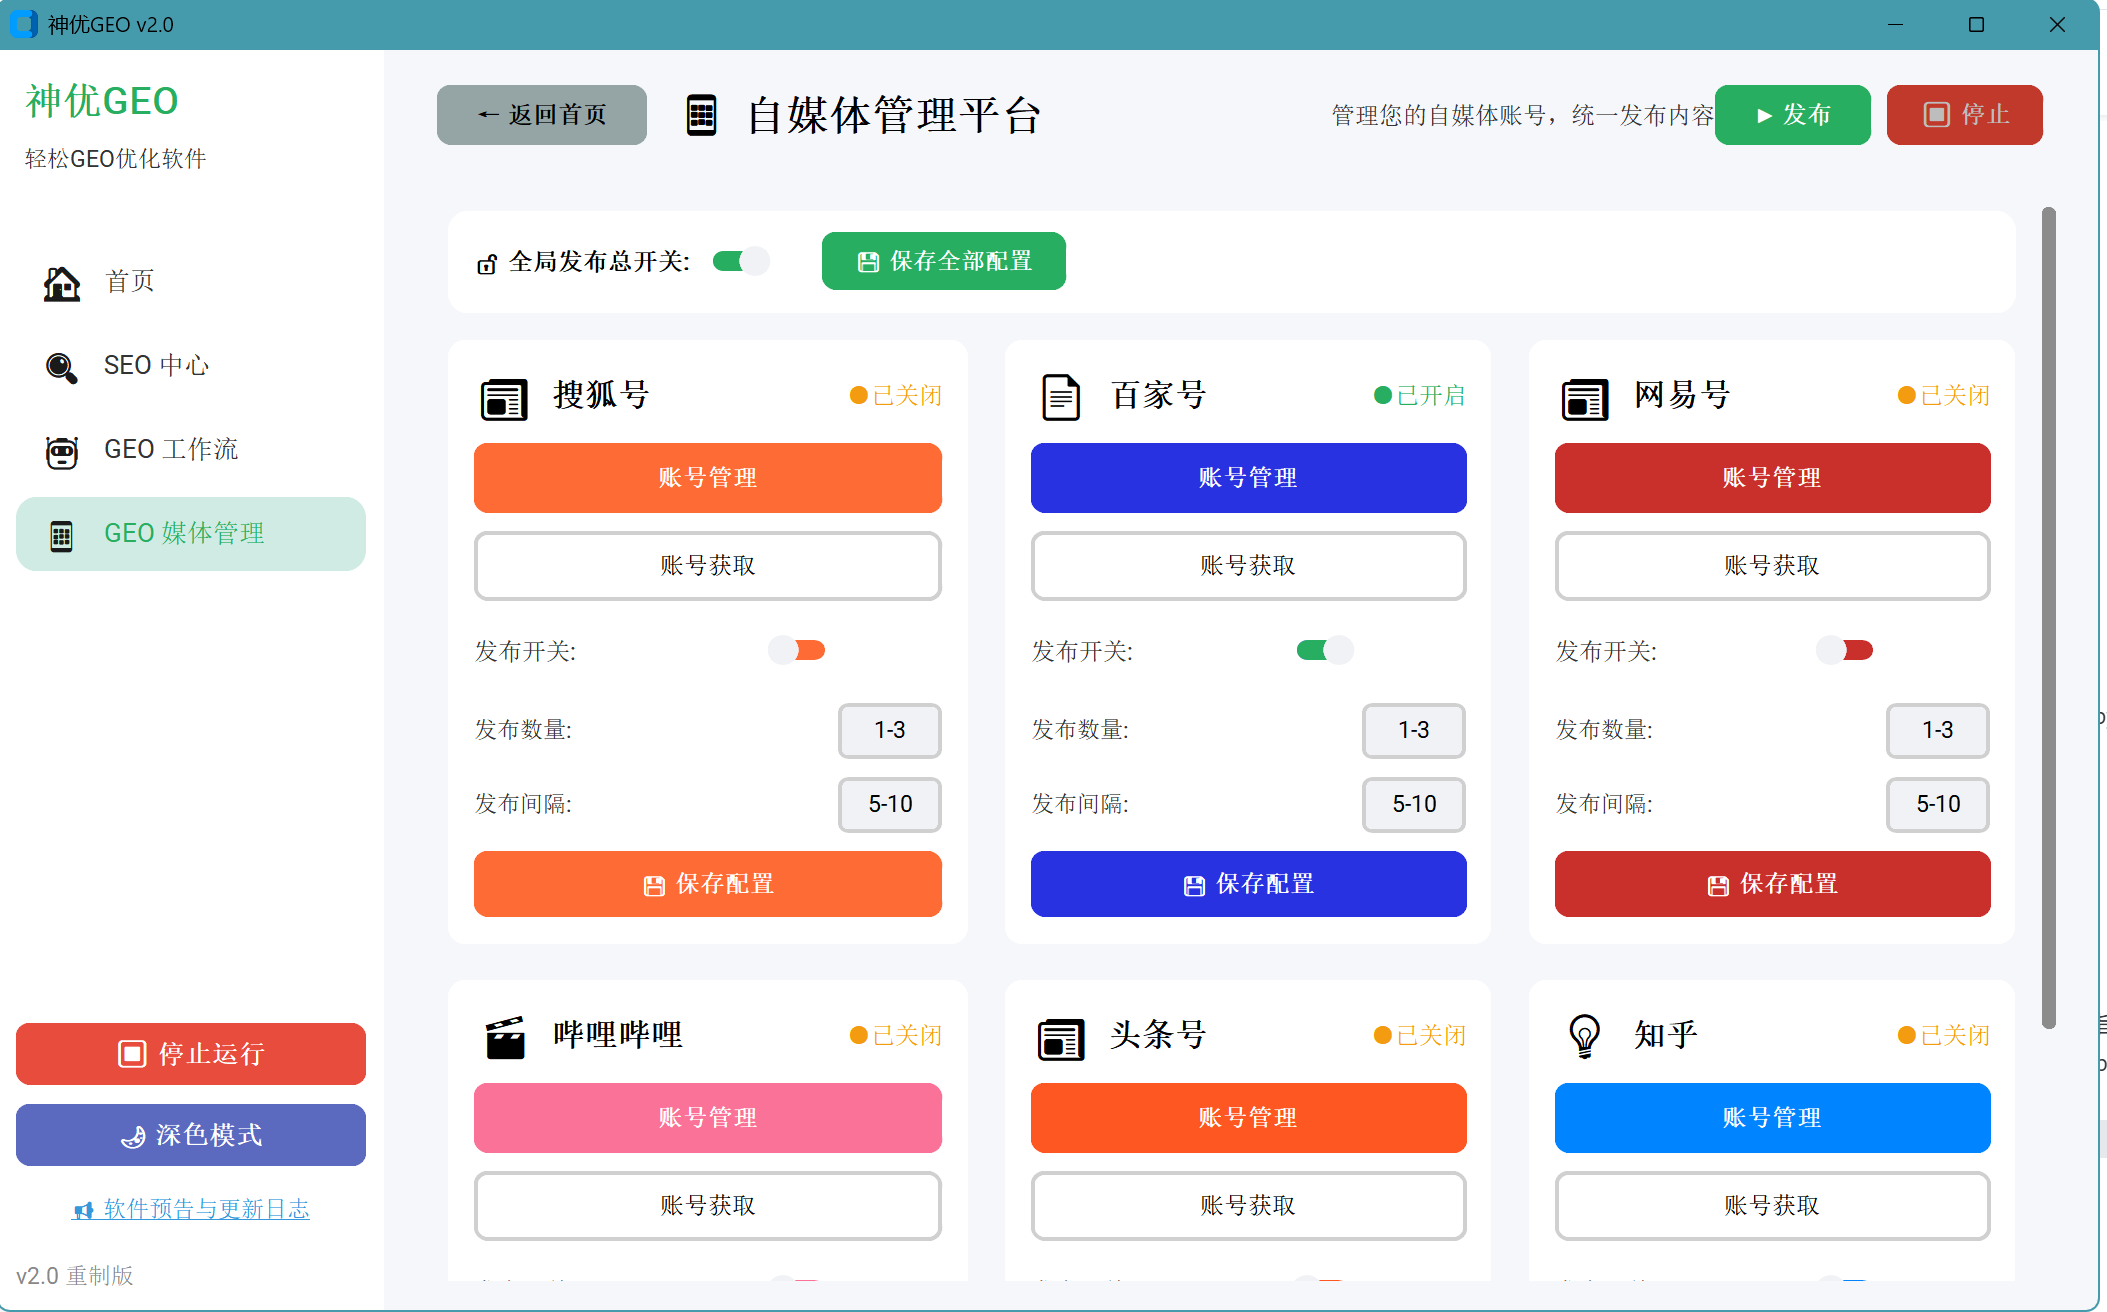Click 已关闭 status text on 头条号
This screenshot has width=2107, height=1312.
tap(1431, 1035)
